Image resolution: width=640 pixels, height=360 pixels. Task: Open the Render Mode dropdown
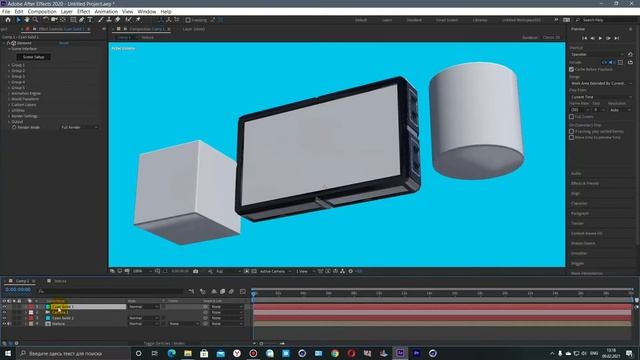point(79,127)
